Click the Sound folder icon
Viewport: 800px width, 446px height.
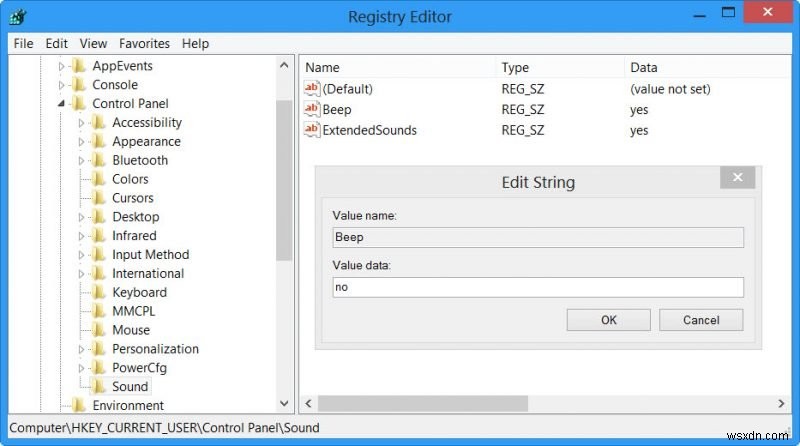(99, 387)
